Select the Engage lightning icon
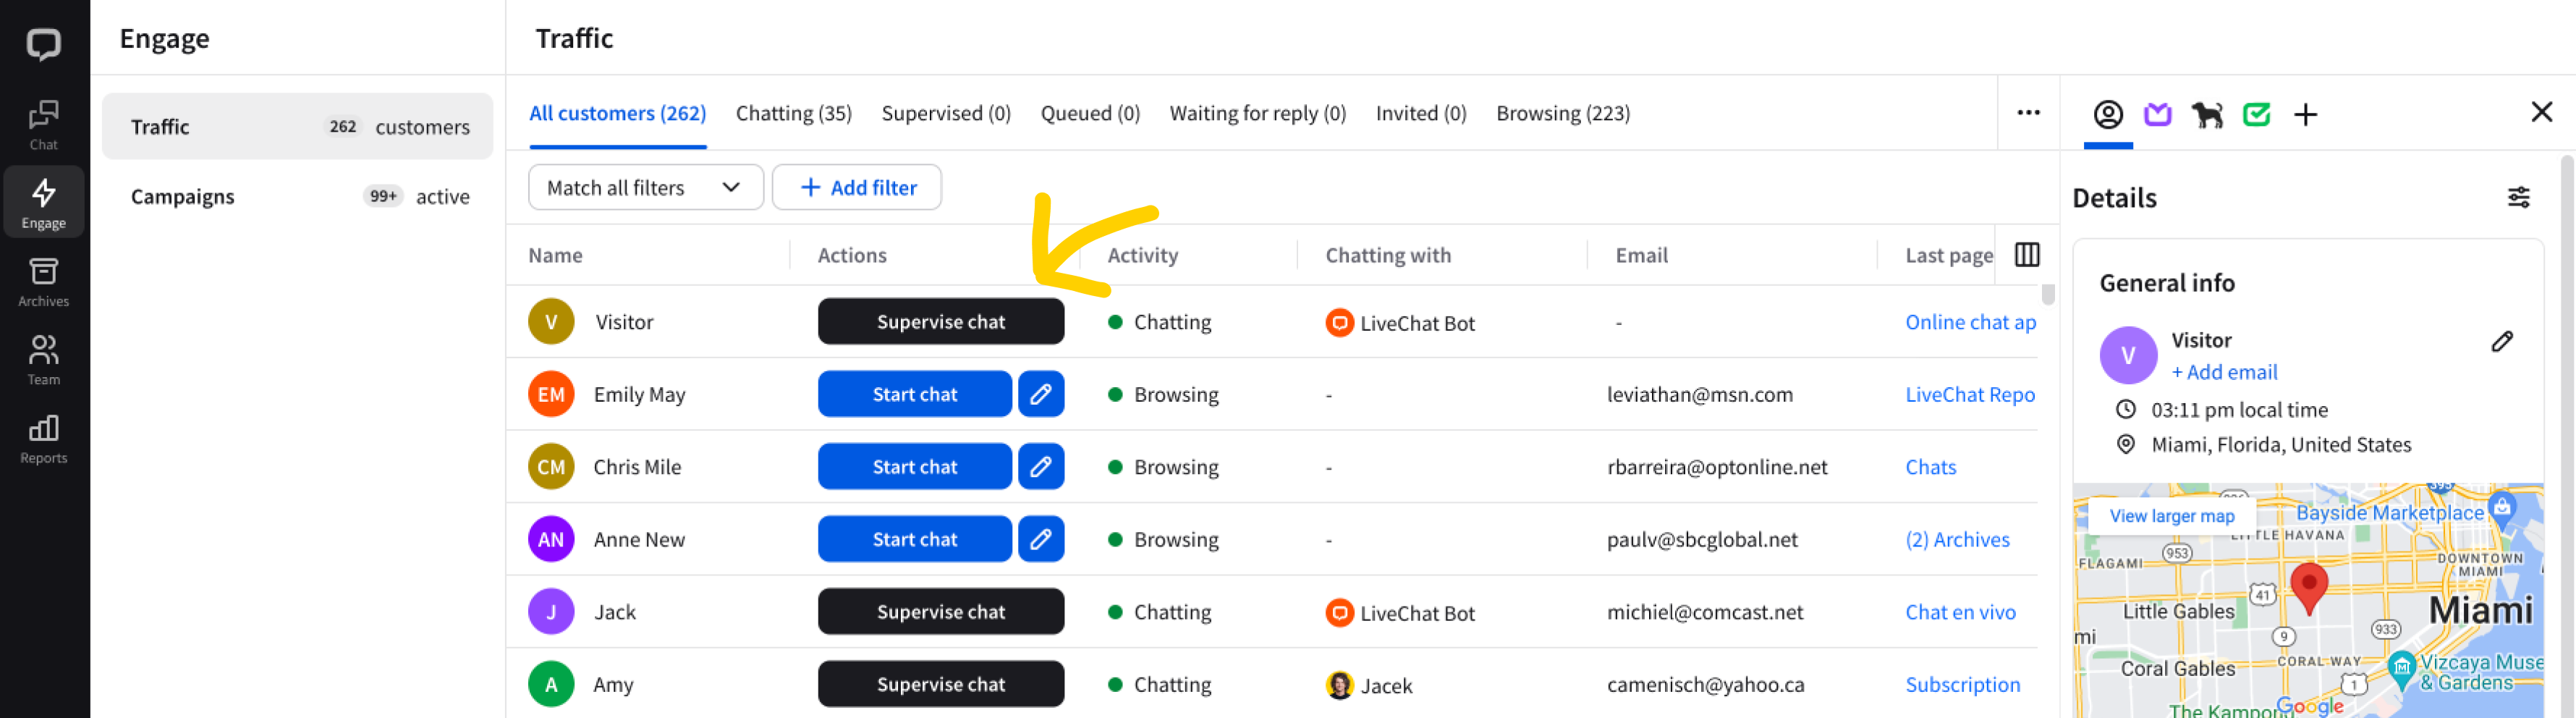The width and height of the screenshot is (2576, 718). tap(43, 202)
